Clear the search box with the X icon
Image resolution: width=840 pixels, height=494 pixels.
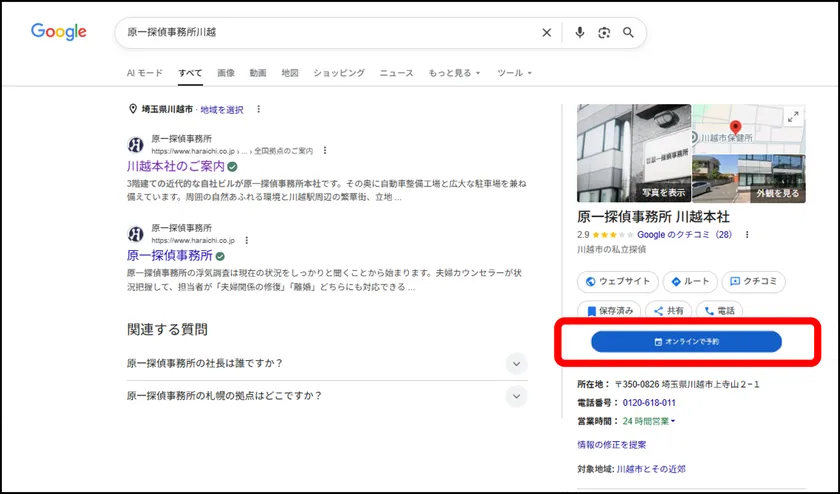point(546,33)
